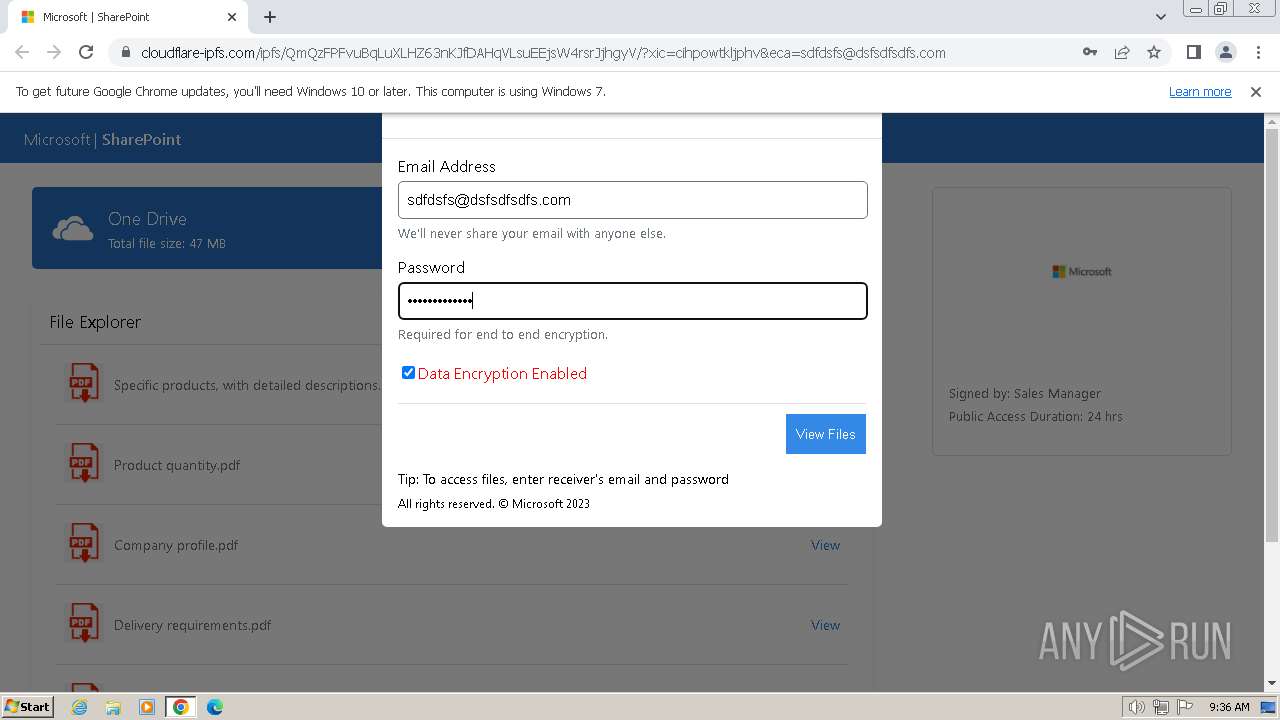Click PDF icon for Company profile.pdf
This screenshot has height=720, width=1280.
click(x=83, y=544)
